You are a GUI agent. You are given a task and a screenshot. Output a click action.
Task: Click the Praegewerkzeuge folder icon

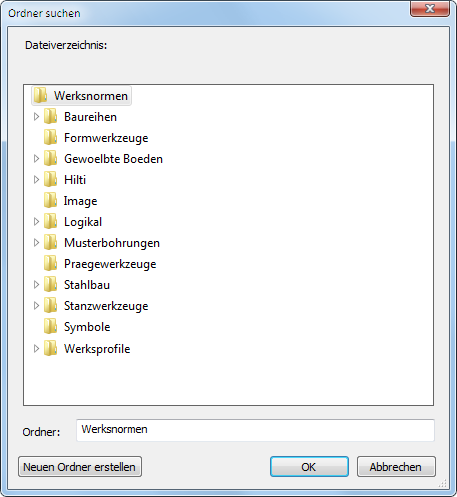click(50, 264)
